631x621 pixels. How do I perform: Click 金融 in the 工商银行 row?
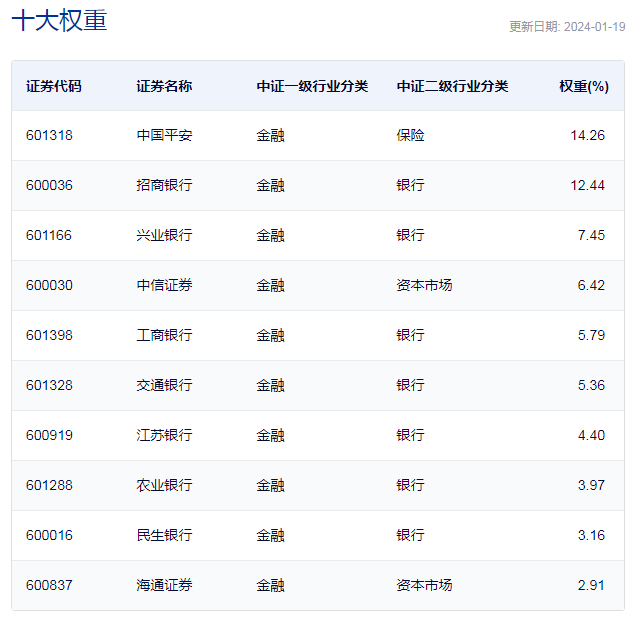pos(270,335)
